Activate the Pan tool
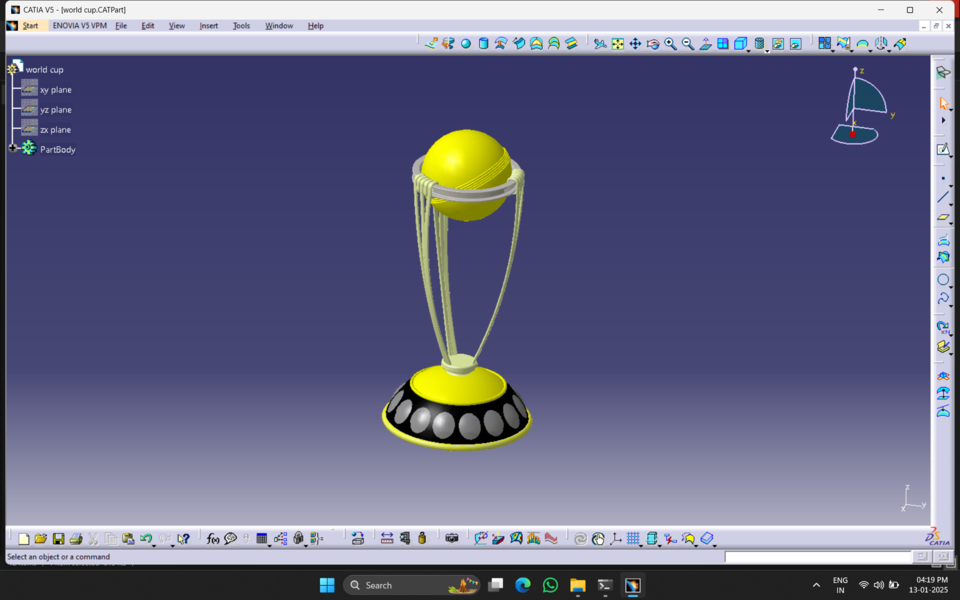The image size is (960, 600). click(634, 44)
